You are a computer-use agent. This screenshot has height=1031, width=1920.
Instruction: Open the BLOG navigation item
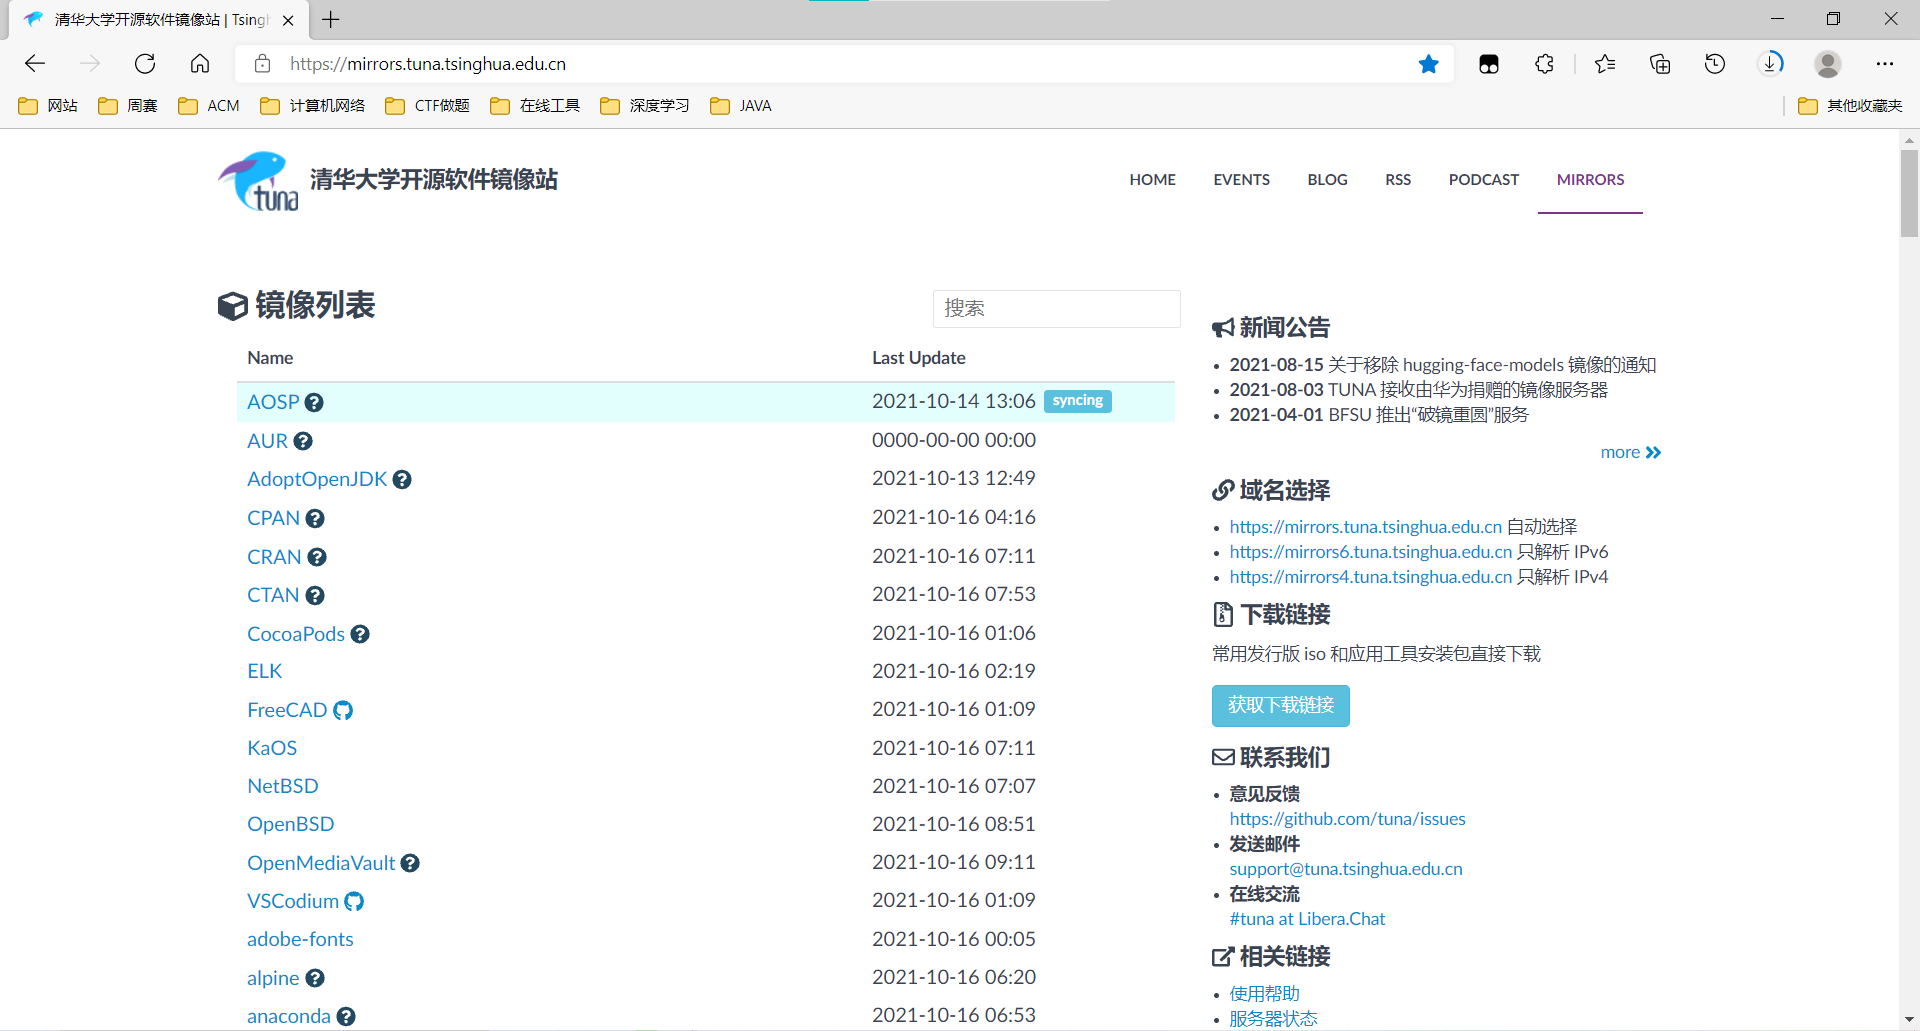[x=1328, y=180]
